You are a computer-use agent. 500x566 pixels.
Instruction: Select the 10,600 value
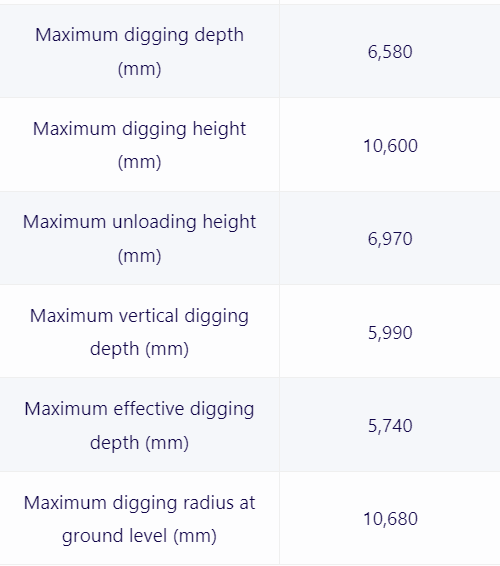click(390, 146)
